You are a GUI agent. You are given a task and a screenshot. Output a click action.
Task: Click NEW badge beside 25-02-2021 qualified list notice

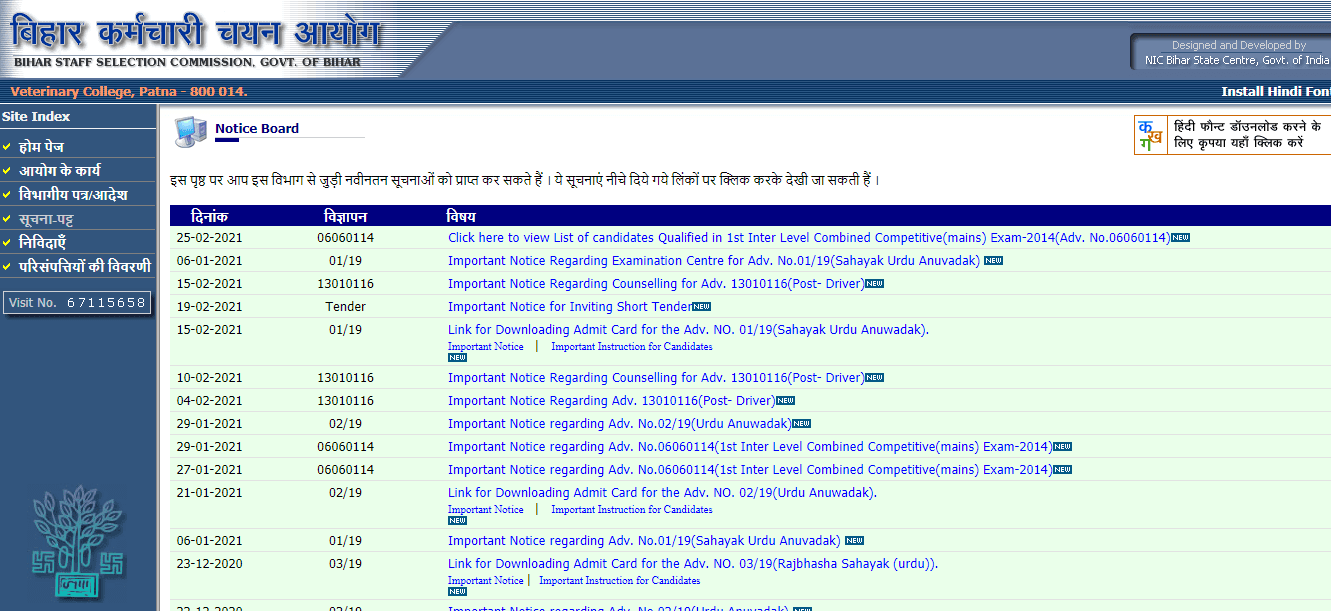tap(1180, 238)
